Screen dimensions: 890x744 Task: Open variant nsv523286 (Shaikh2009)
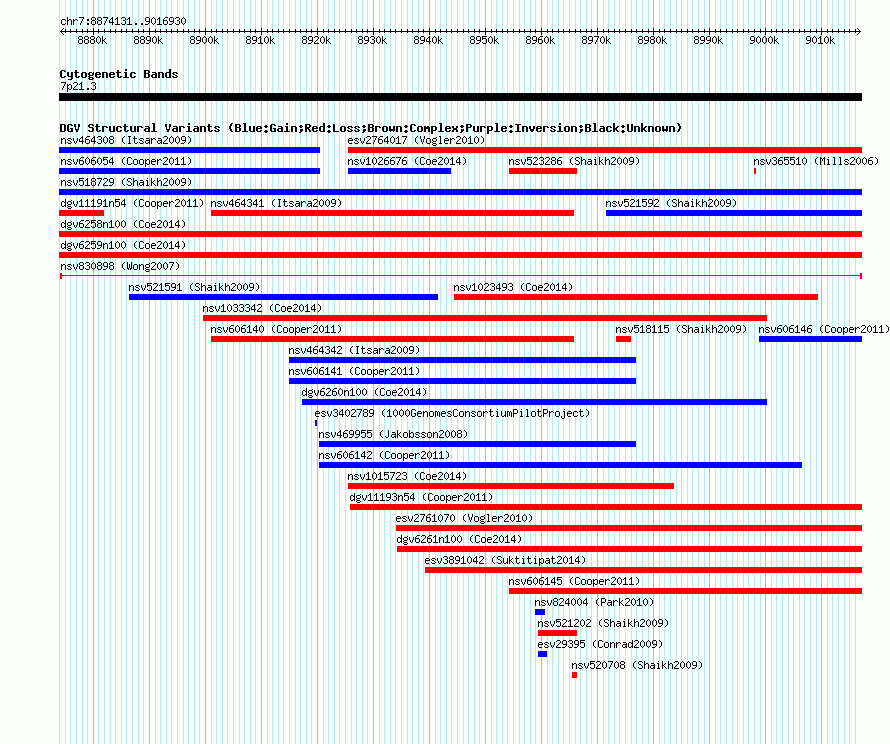click(x=574, y=161)
